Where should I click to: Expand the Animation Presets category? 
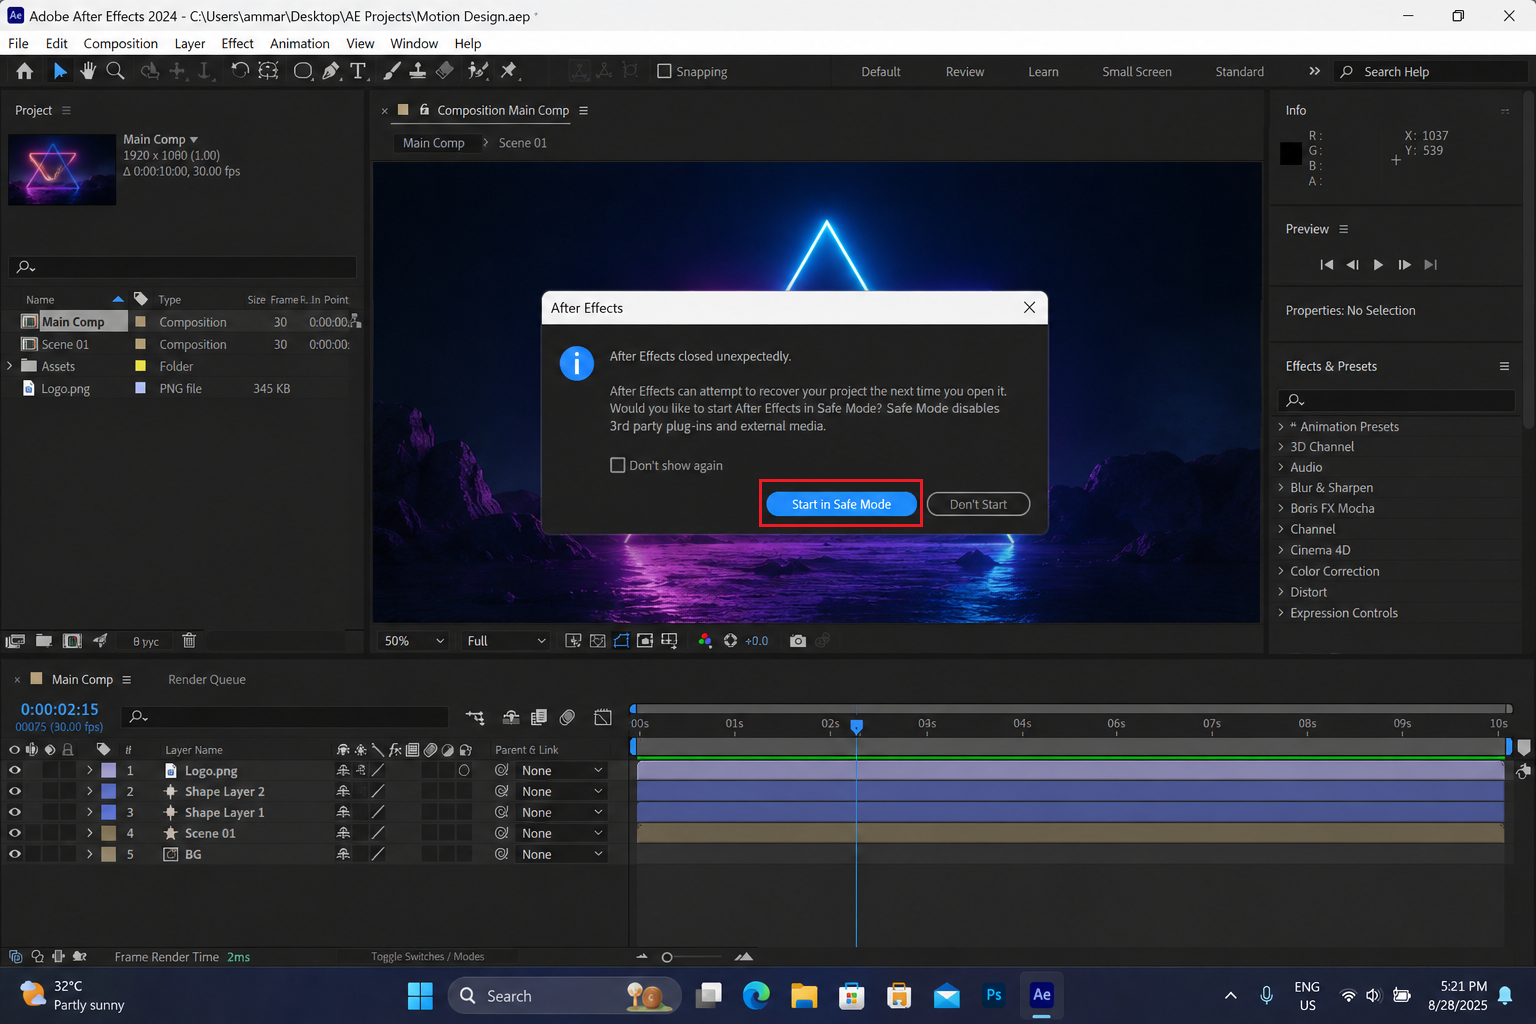(x=1281, y=427)
